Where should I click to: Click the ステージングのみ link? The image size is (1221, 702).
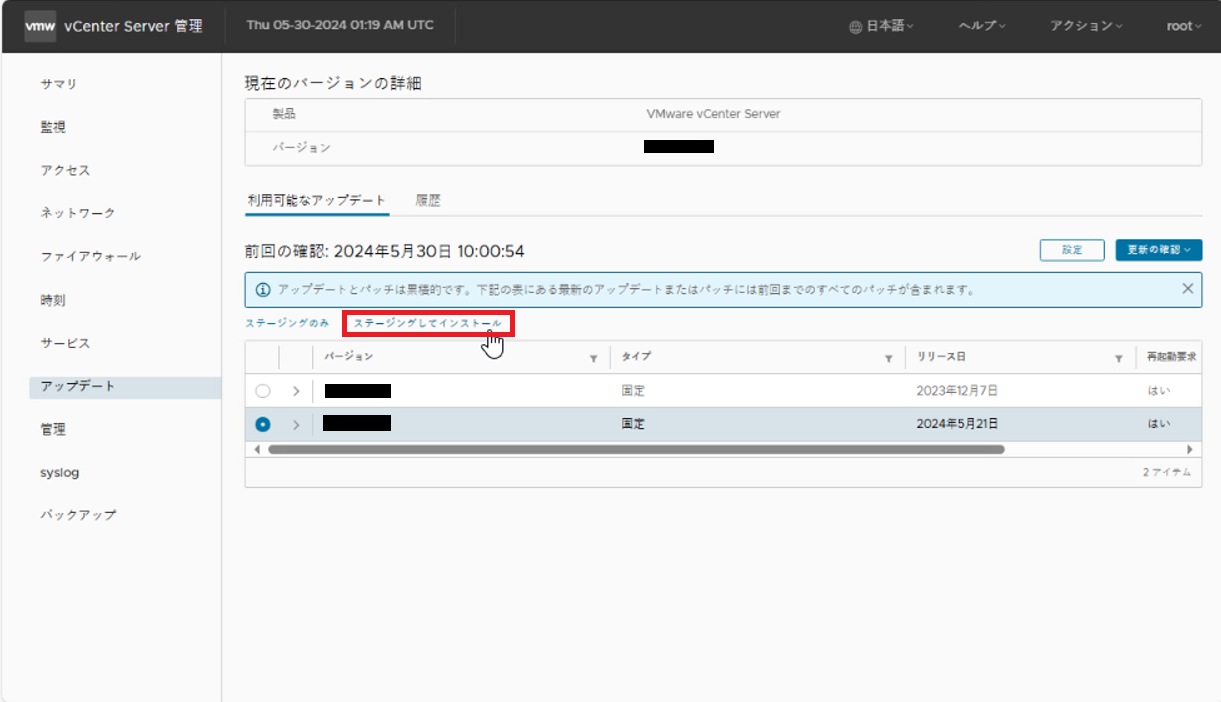pyautogui.click(x=288, y=324)
